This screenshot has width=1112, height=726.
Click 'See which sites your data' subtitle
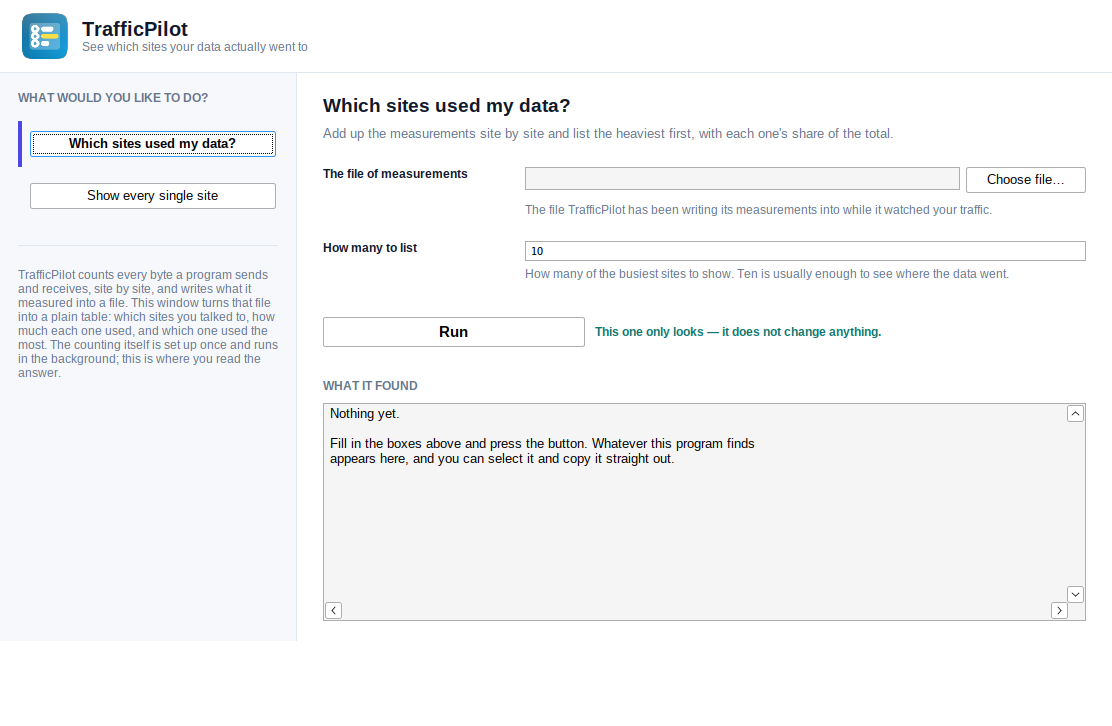[x=195, y=47]
